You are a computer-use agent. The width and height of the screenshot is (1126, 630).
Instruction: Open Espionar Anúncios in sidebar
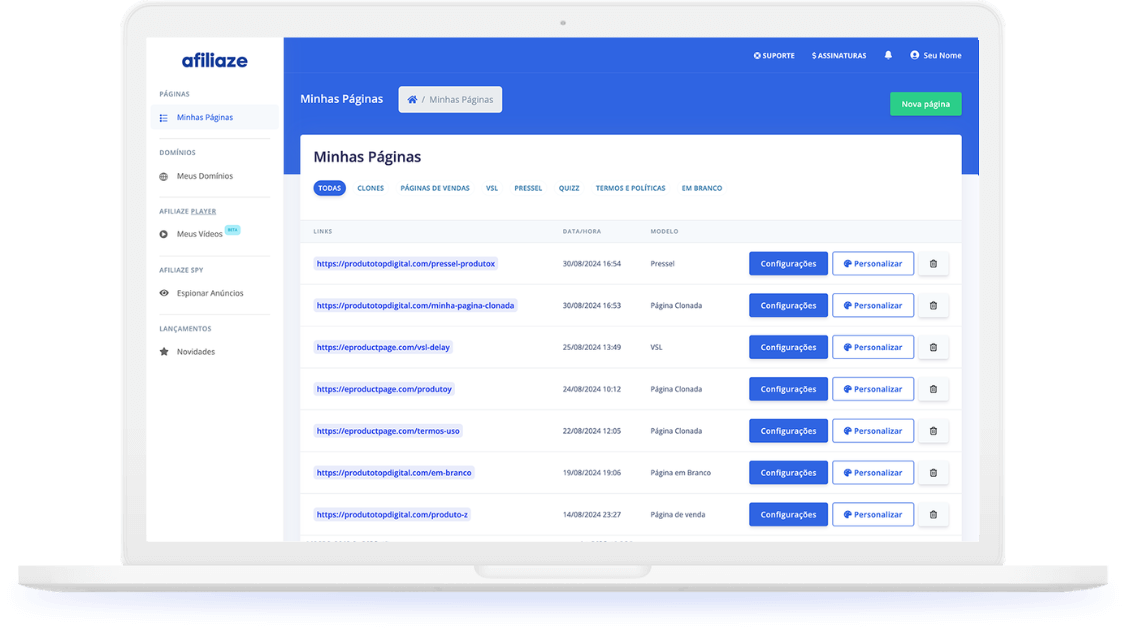click(210, 293)
